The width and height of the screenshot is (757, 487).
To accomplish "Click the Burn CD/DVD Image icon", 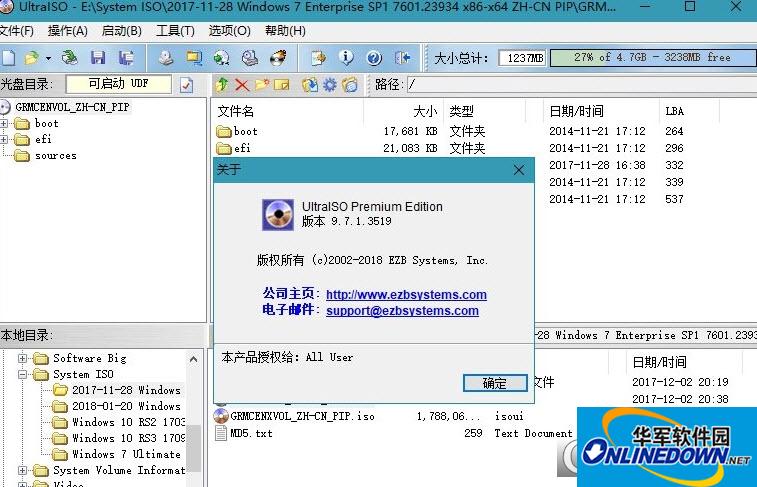I will pyautogui.click(x=278, y=58).
